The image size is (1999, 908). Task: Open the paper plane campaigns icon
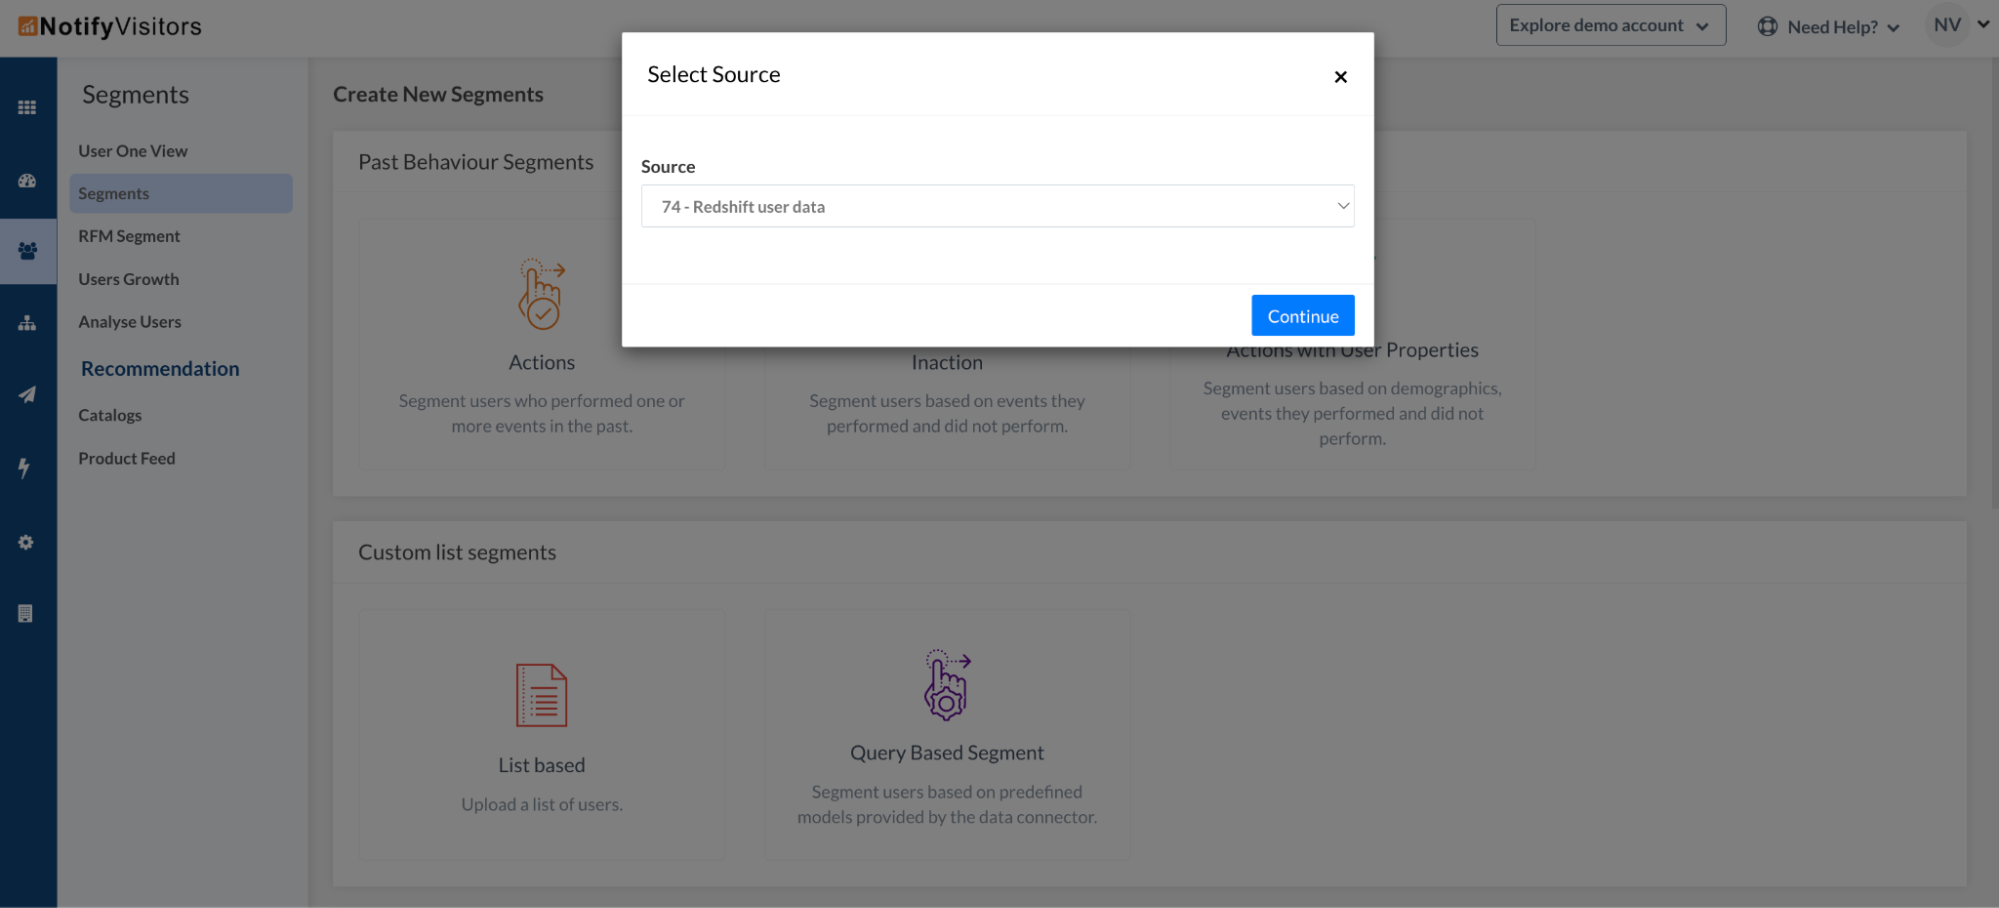(27, 395)
